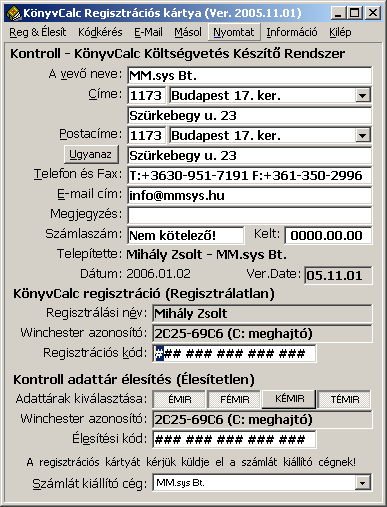Toggle the TÉMIR database button
The height and width of the screenshot is (507, 387).
(x=344, y=399)
